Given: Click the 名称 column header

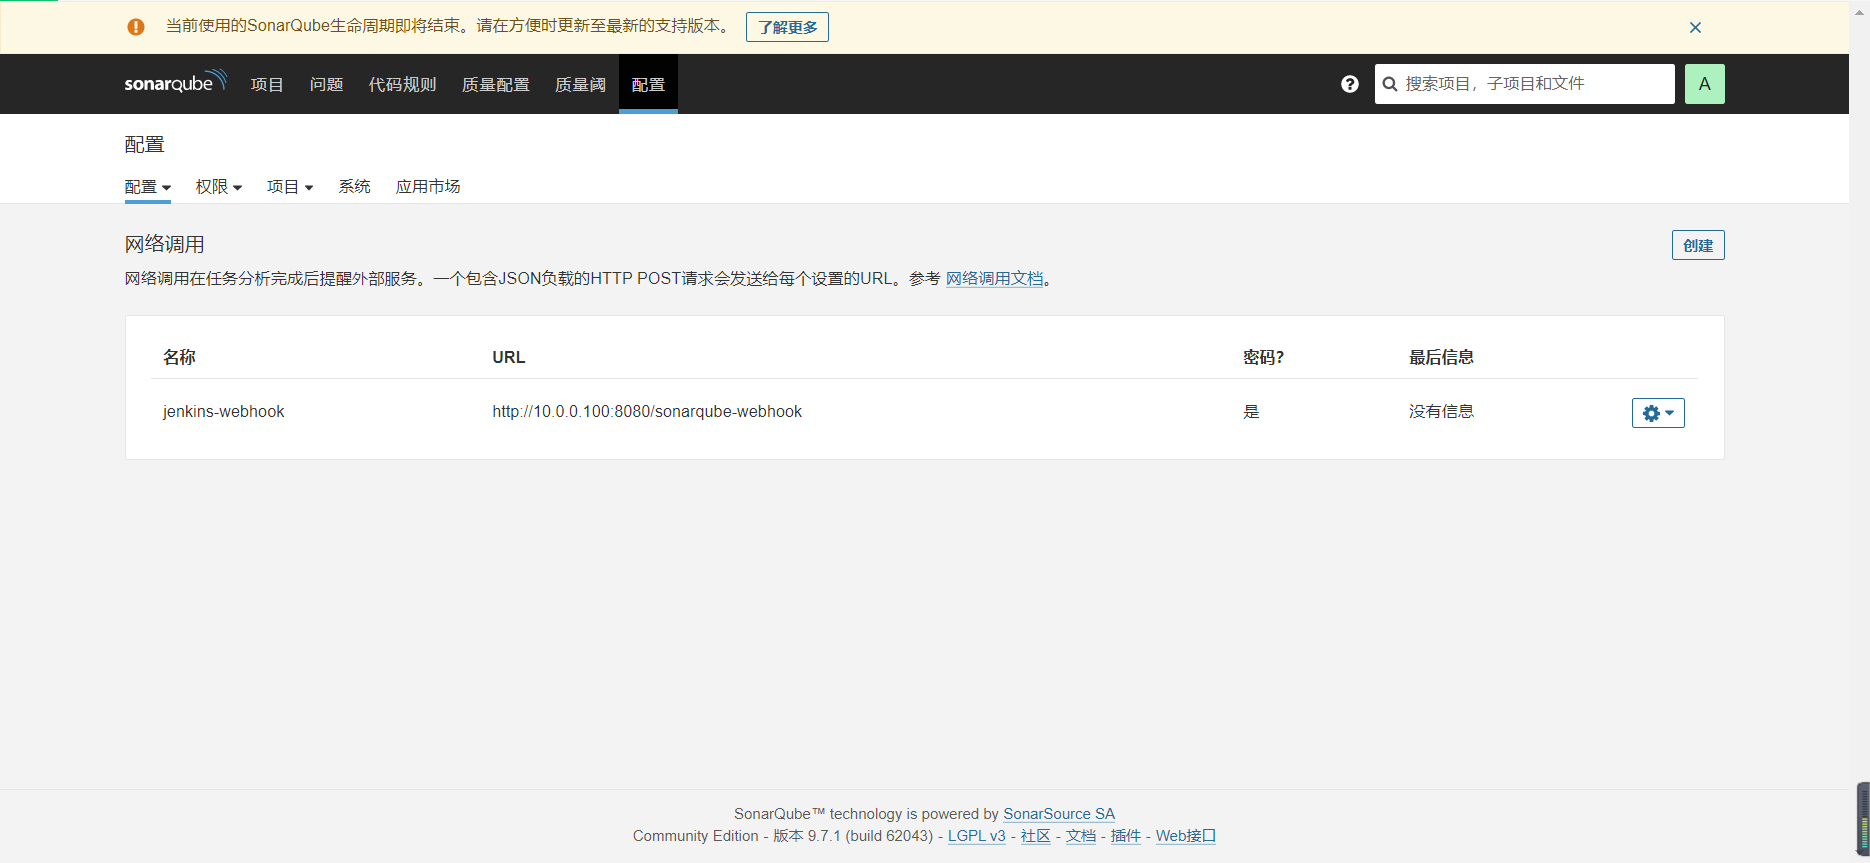Looking at the screenshot, I should [x=179, y=357].
